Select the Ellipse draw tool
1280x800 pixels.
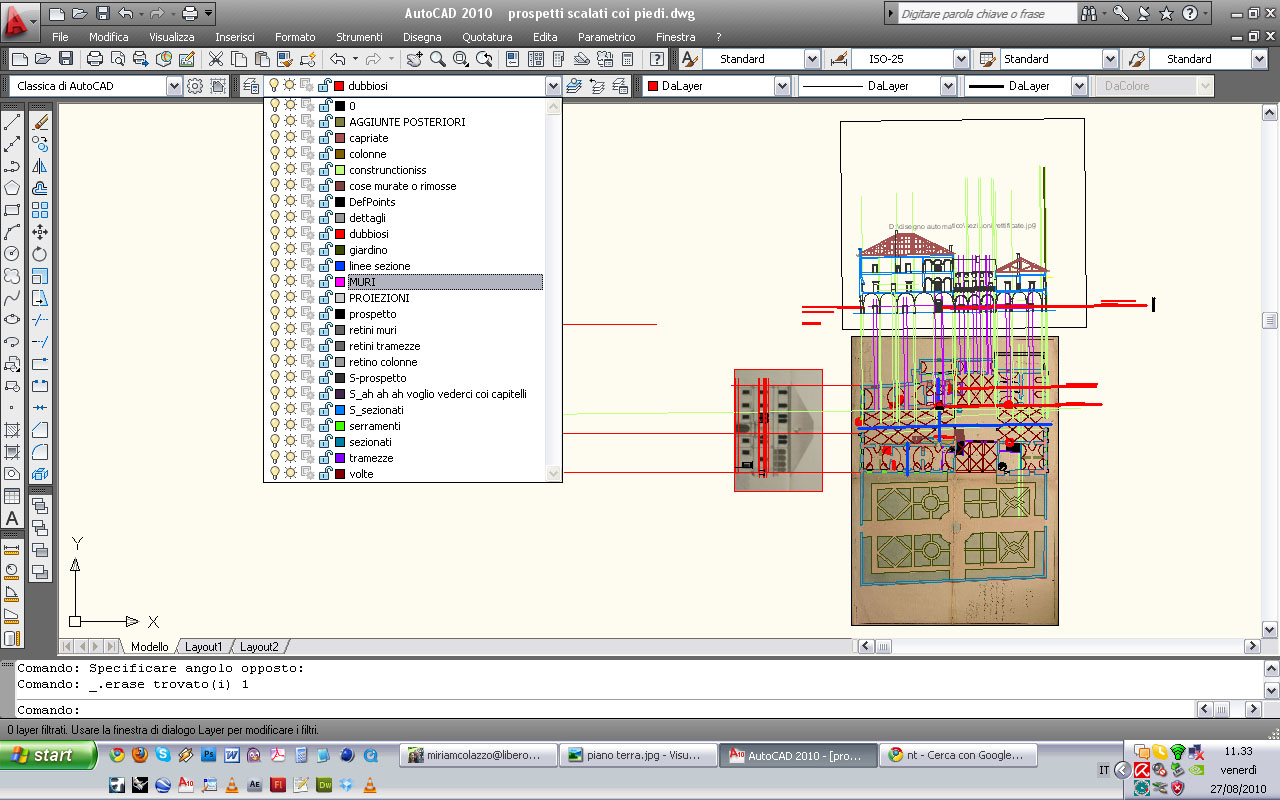click(12, 320)
